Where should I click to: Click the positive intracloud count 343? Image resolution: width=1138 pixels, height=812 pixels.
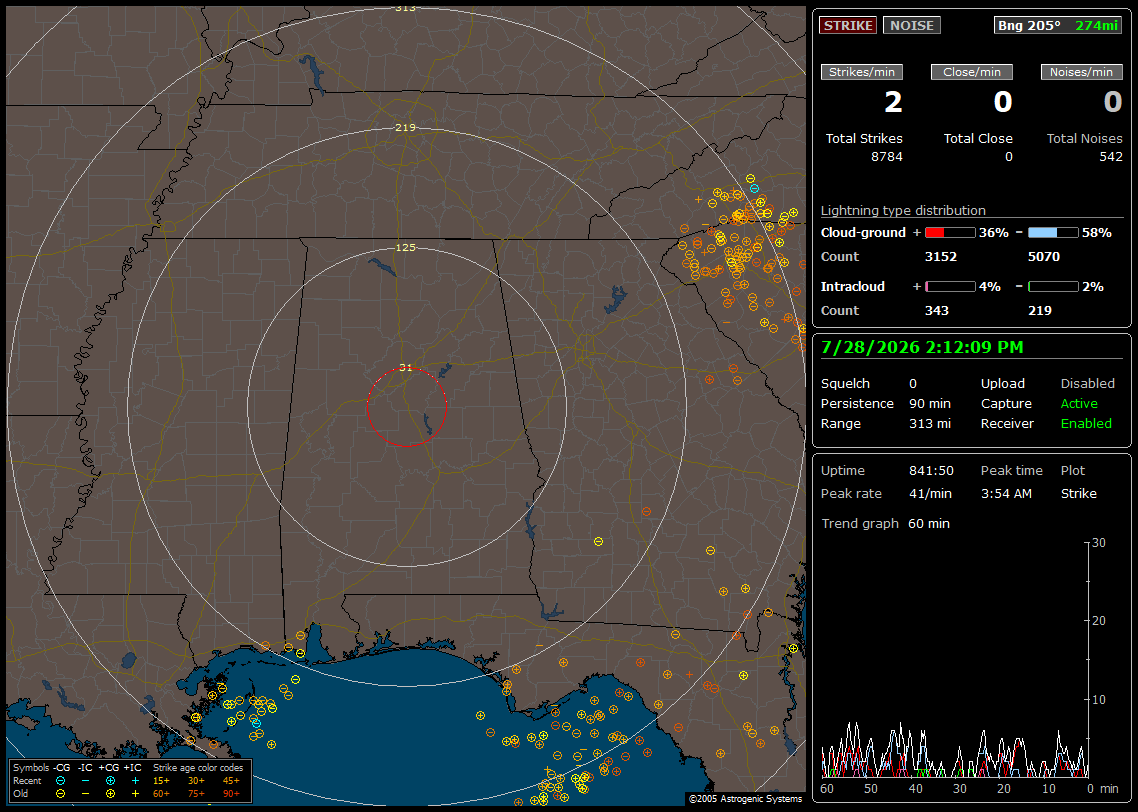click(936, 311)
